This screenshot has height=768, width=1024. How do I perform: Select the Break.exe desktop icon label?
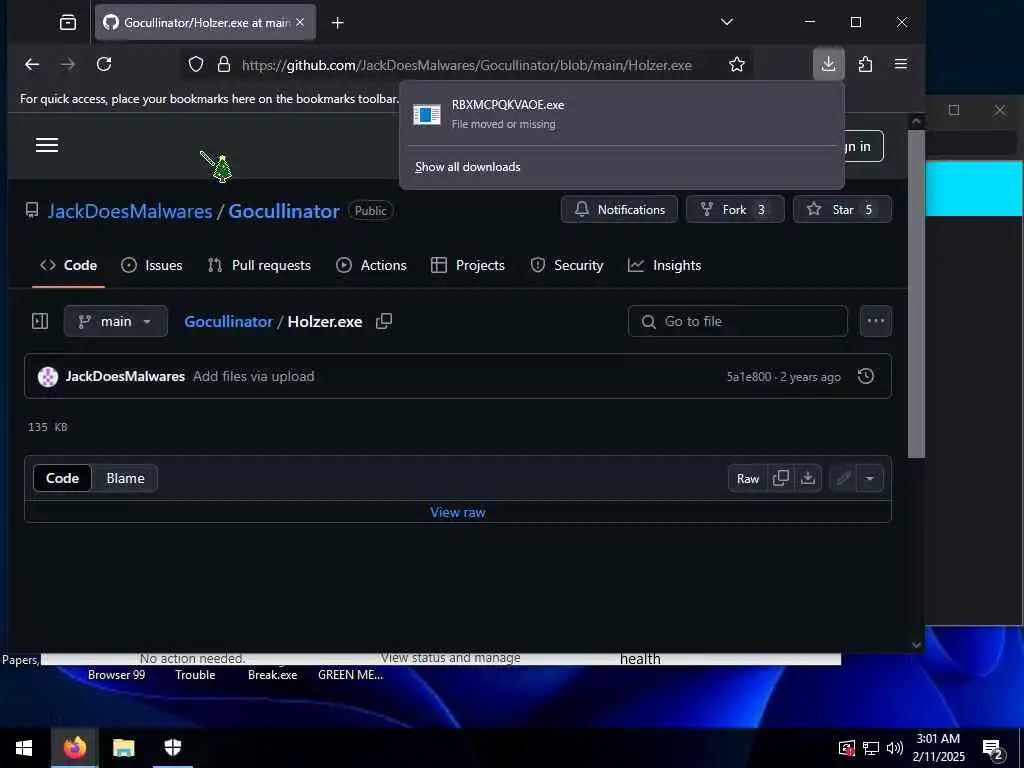tap(272, 675)
